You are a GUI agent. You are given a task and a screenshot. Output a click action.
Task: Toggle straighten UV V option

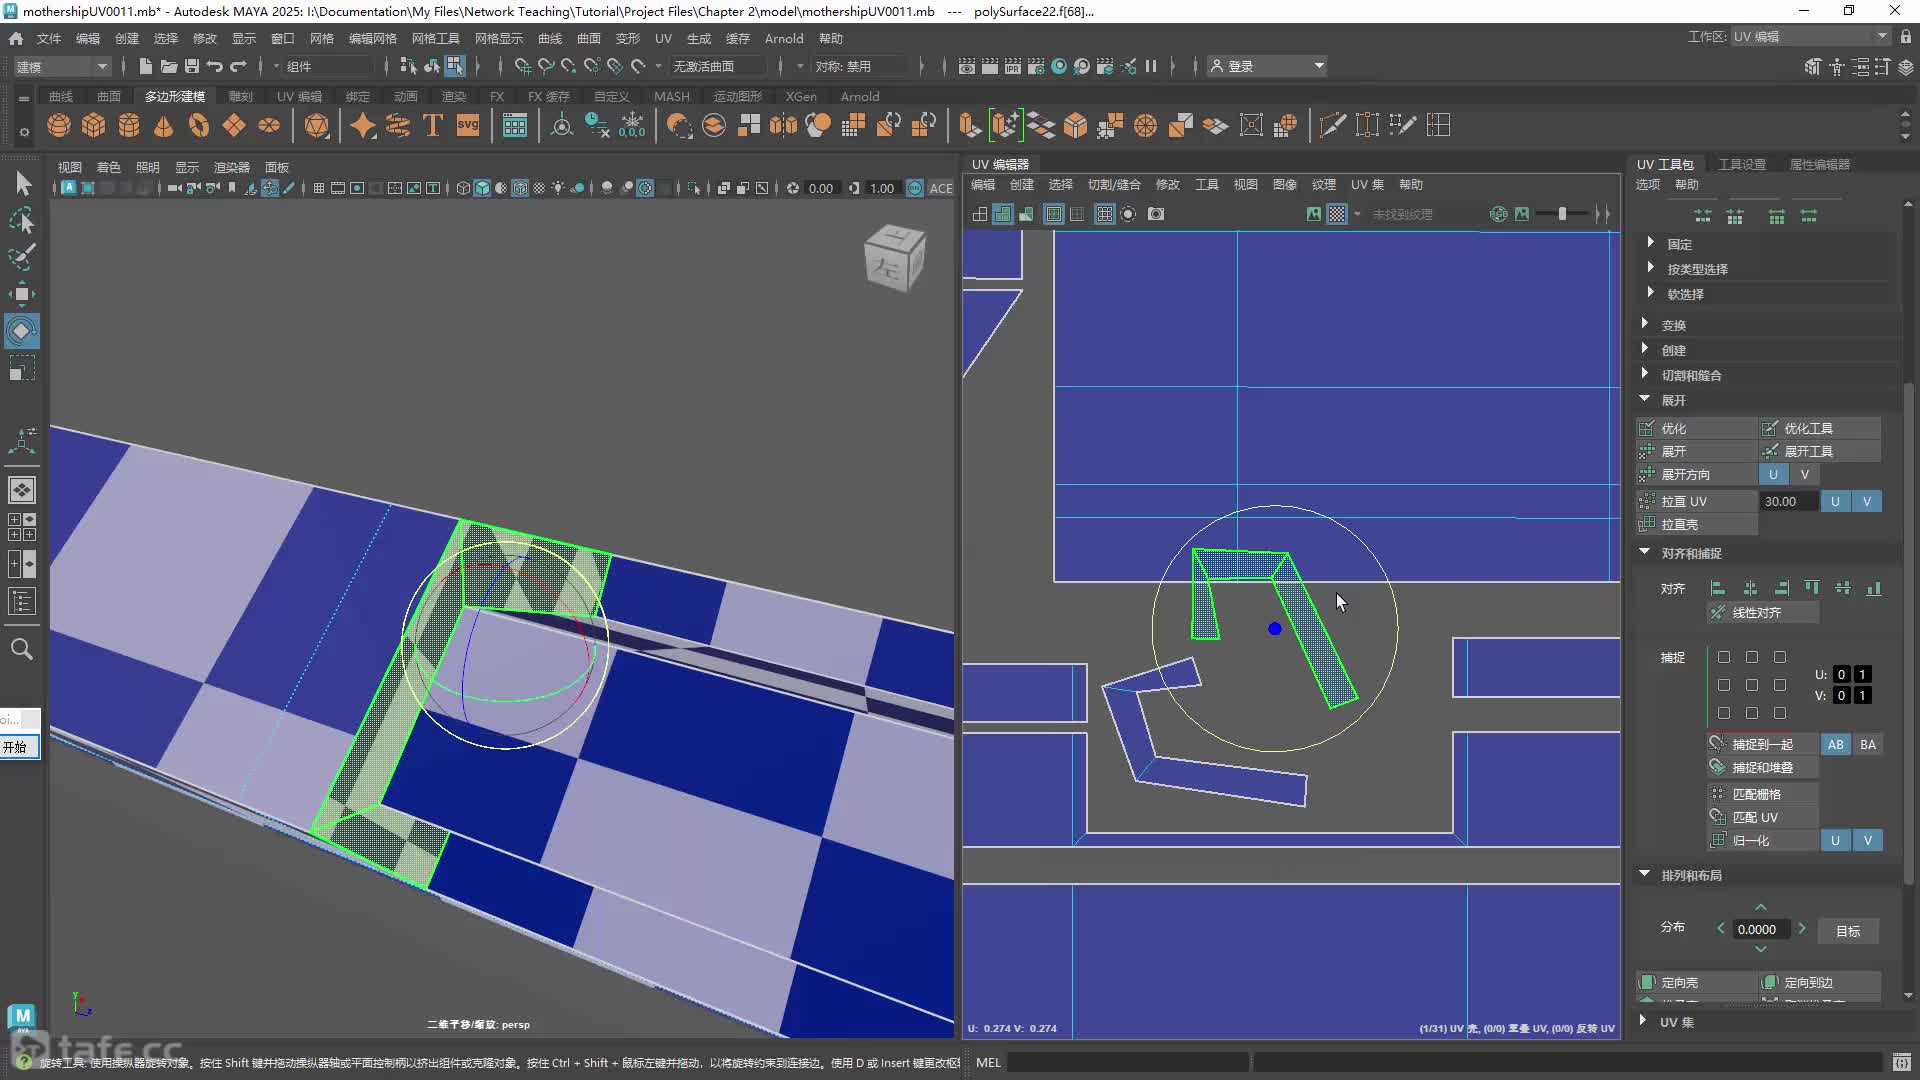pos(1867,501)
